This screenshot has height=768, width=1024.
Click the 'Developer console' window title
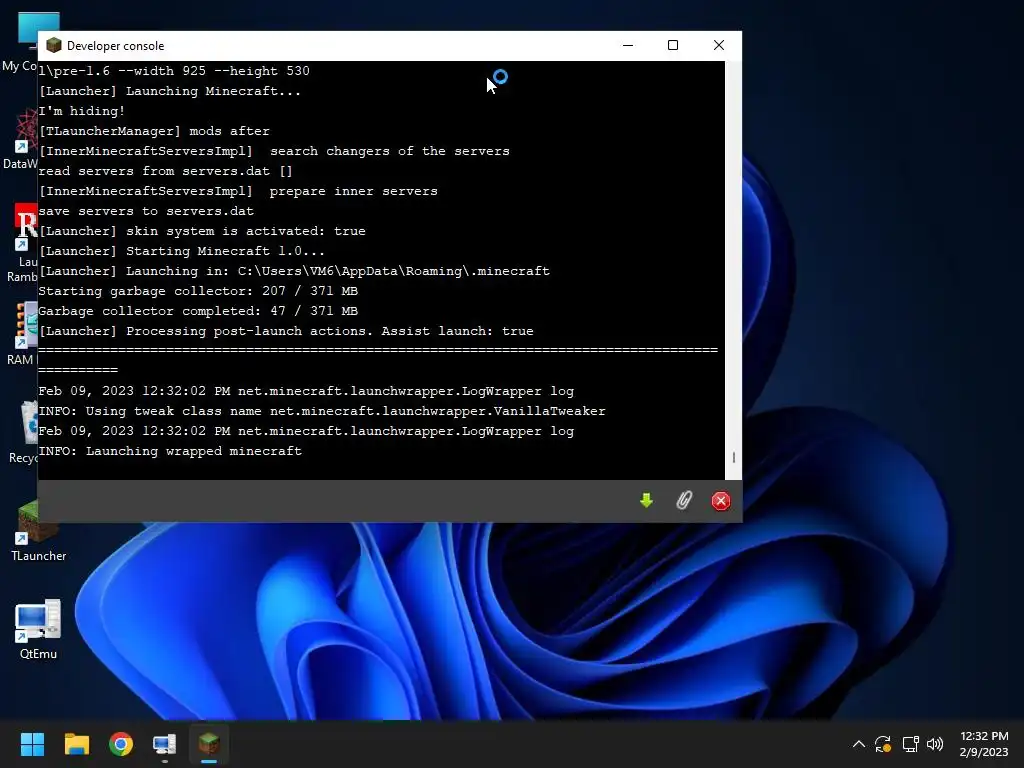click(x=116, y=46)
